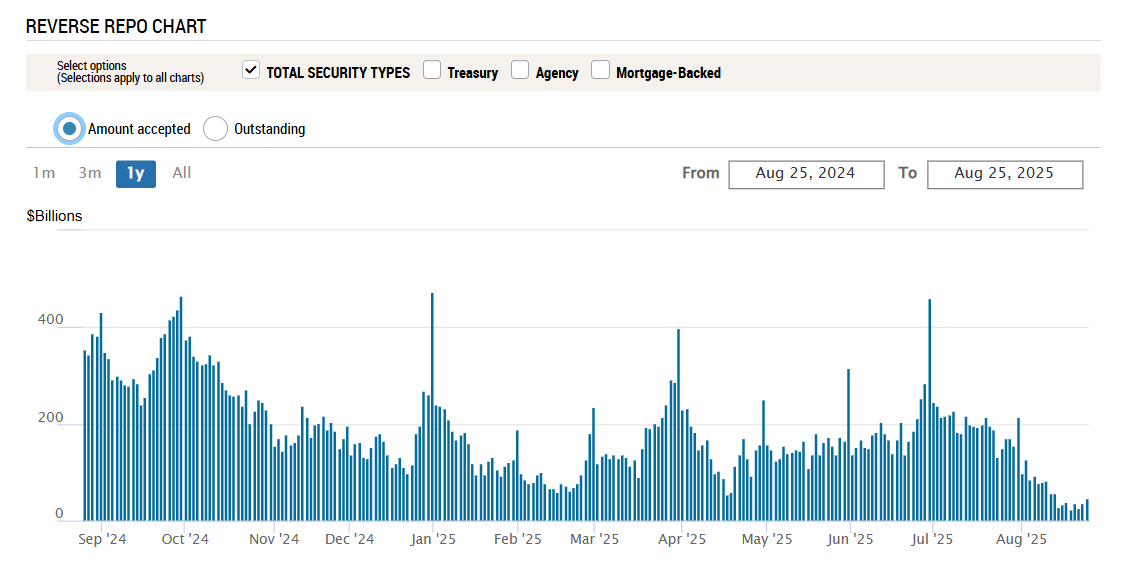Select the 1y range button

click(x=136, y=174)
